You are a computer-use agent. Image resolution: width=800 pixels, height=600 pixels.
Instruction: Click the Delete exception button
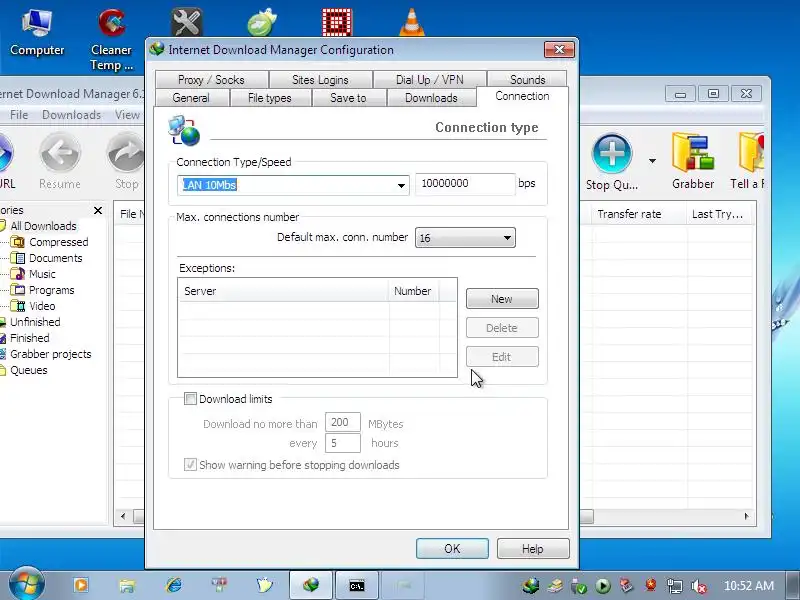pyautogui.click(x=502, y=328)
